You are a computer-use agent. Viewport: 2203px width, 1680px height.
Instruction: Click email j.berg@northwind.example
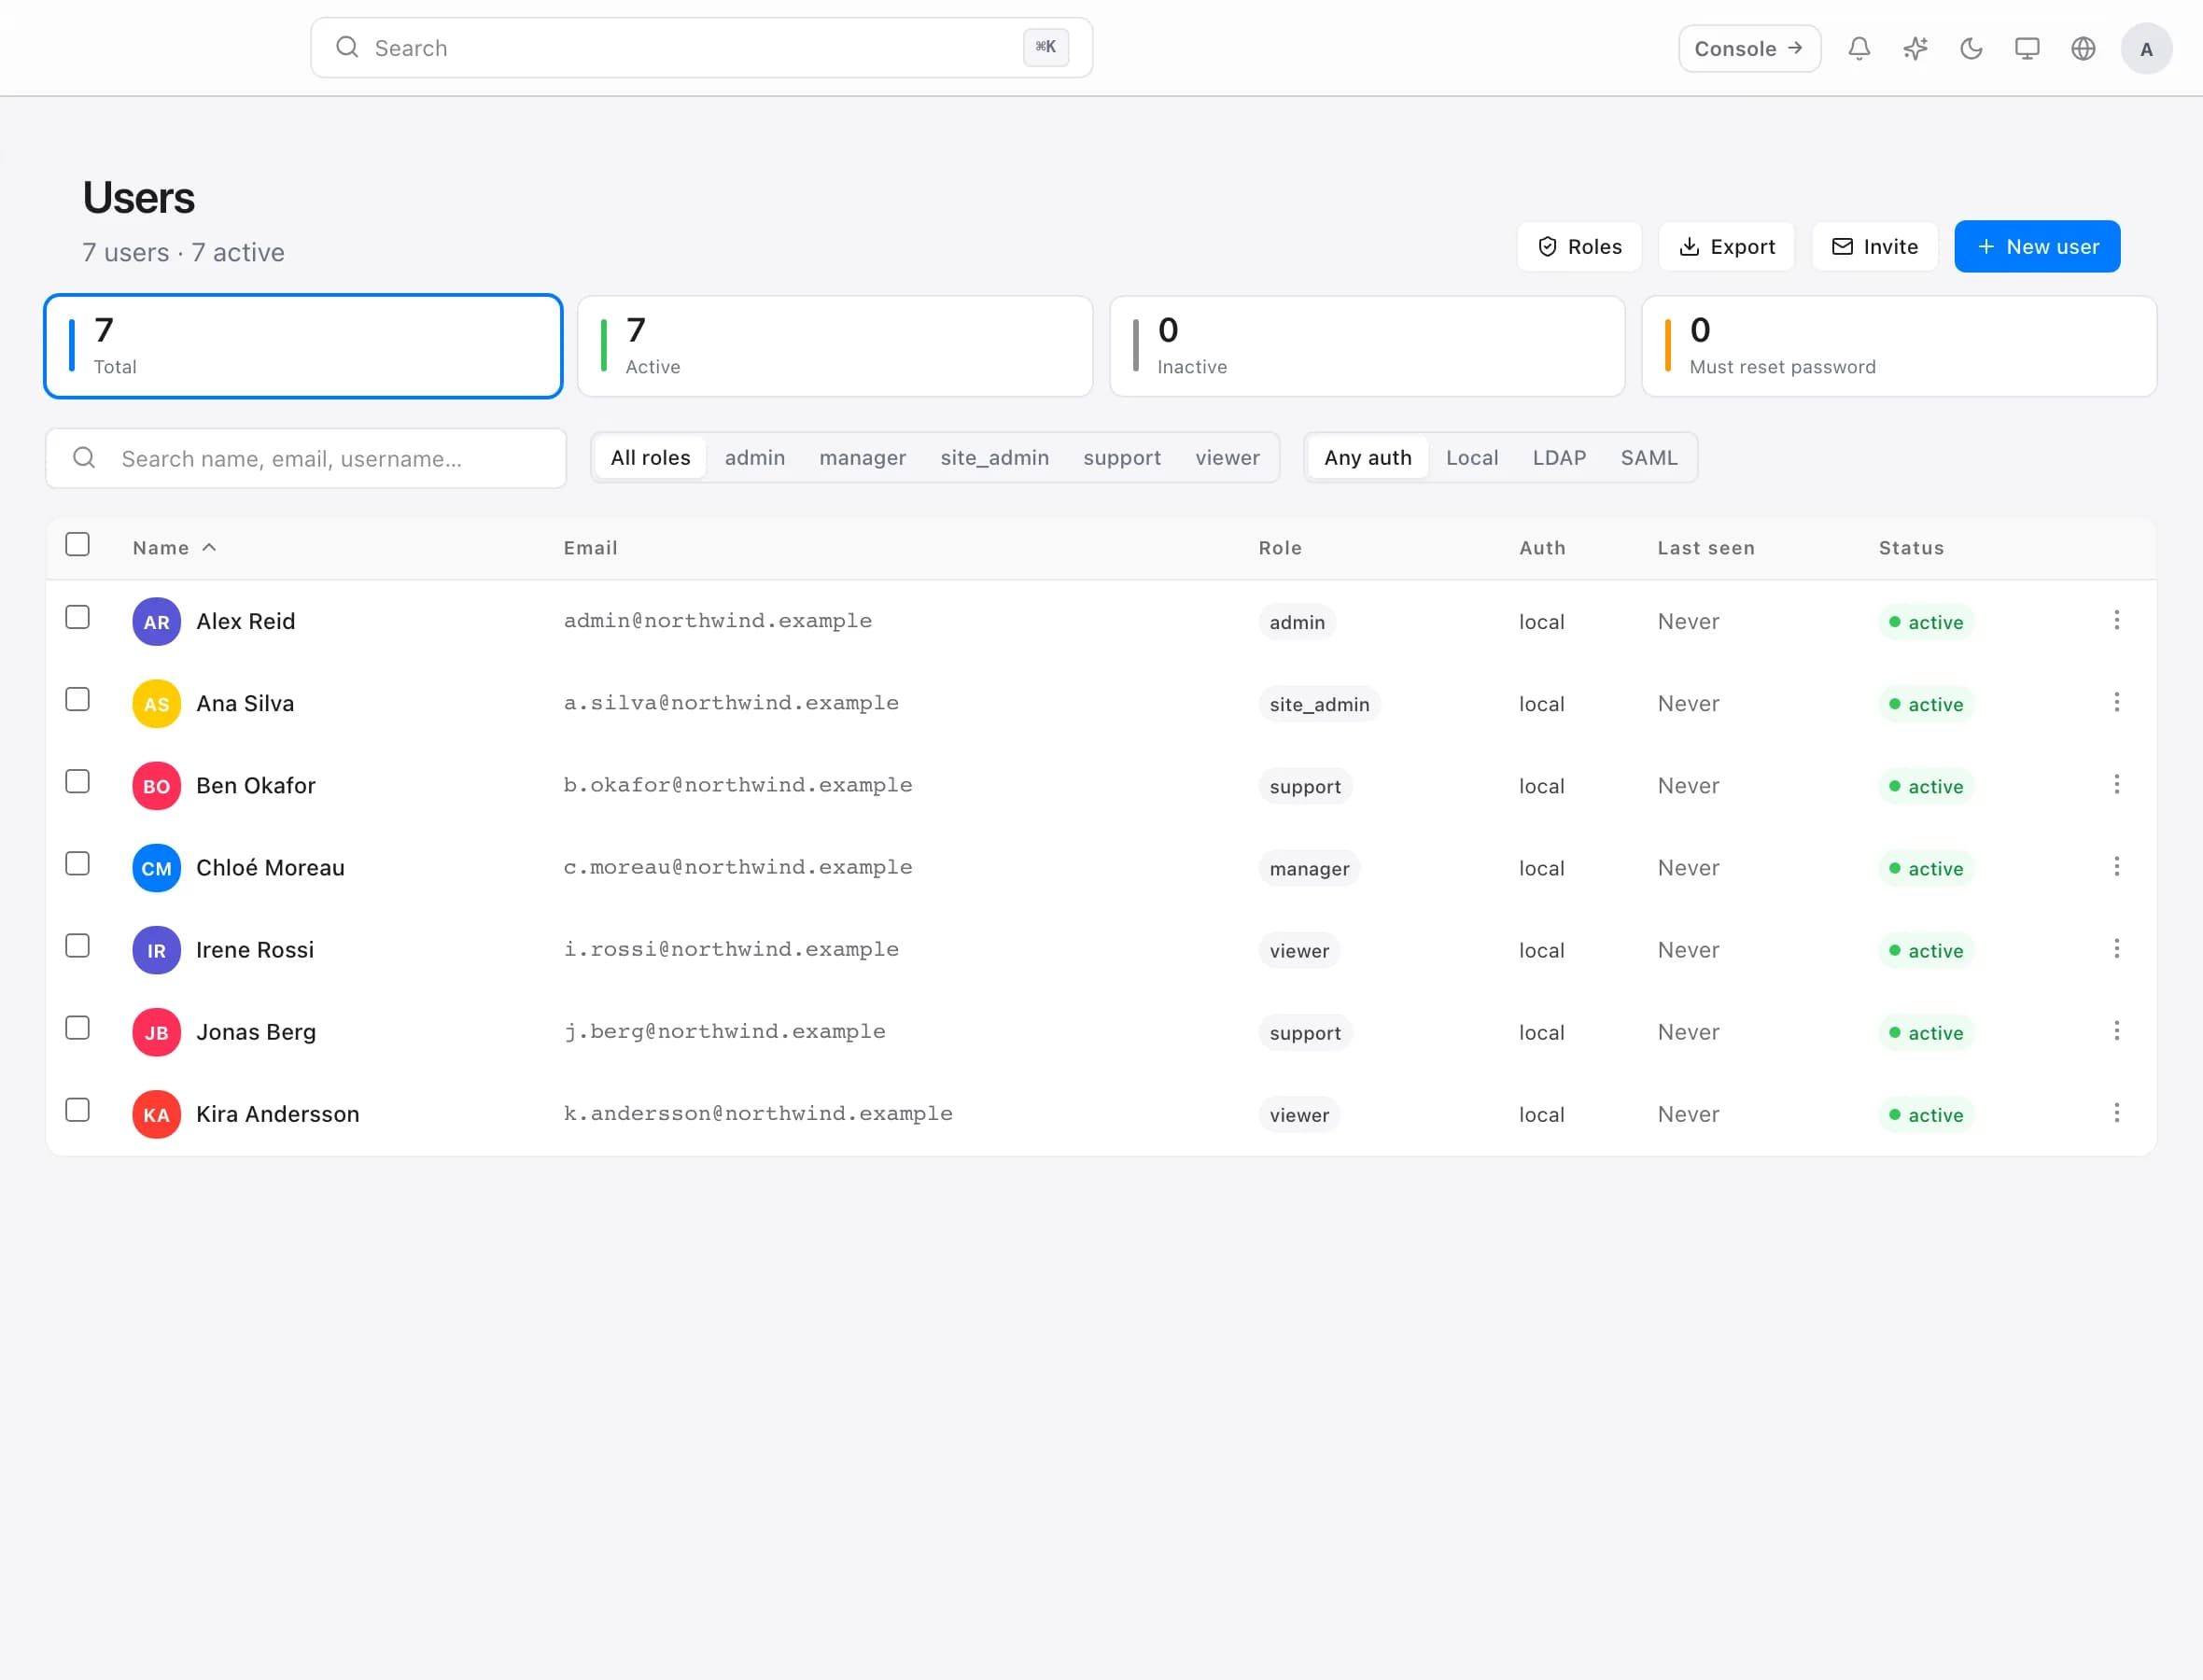(x=724, y=1031)
